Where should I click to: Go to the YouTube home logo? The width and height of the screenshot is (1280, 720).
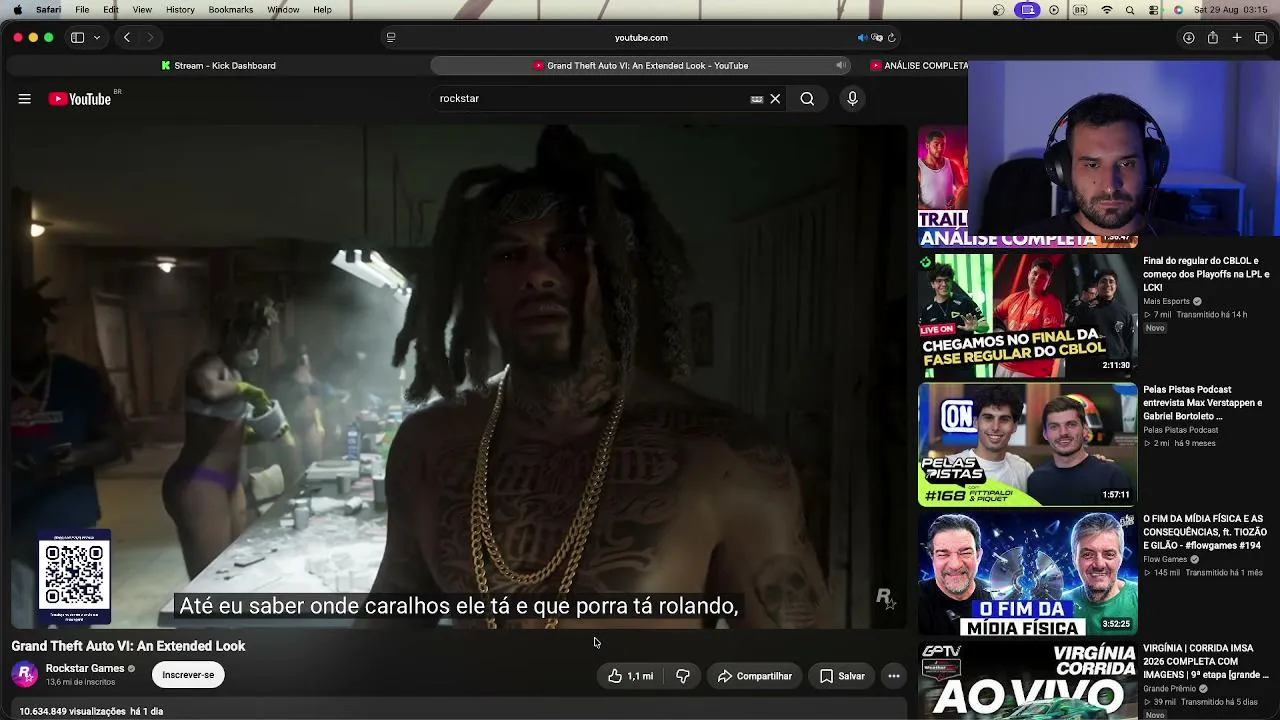click(80, 99)
